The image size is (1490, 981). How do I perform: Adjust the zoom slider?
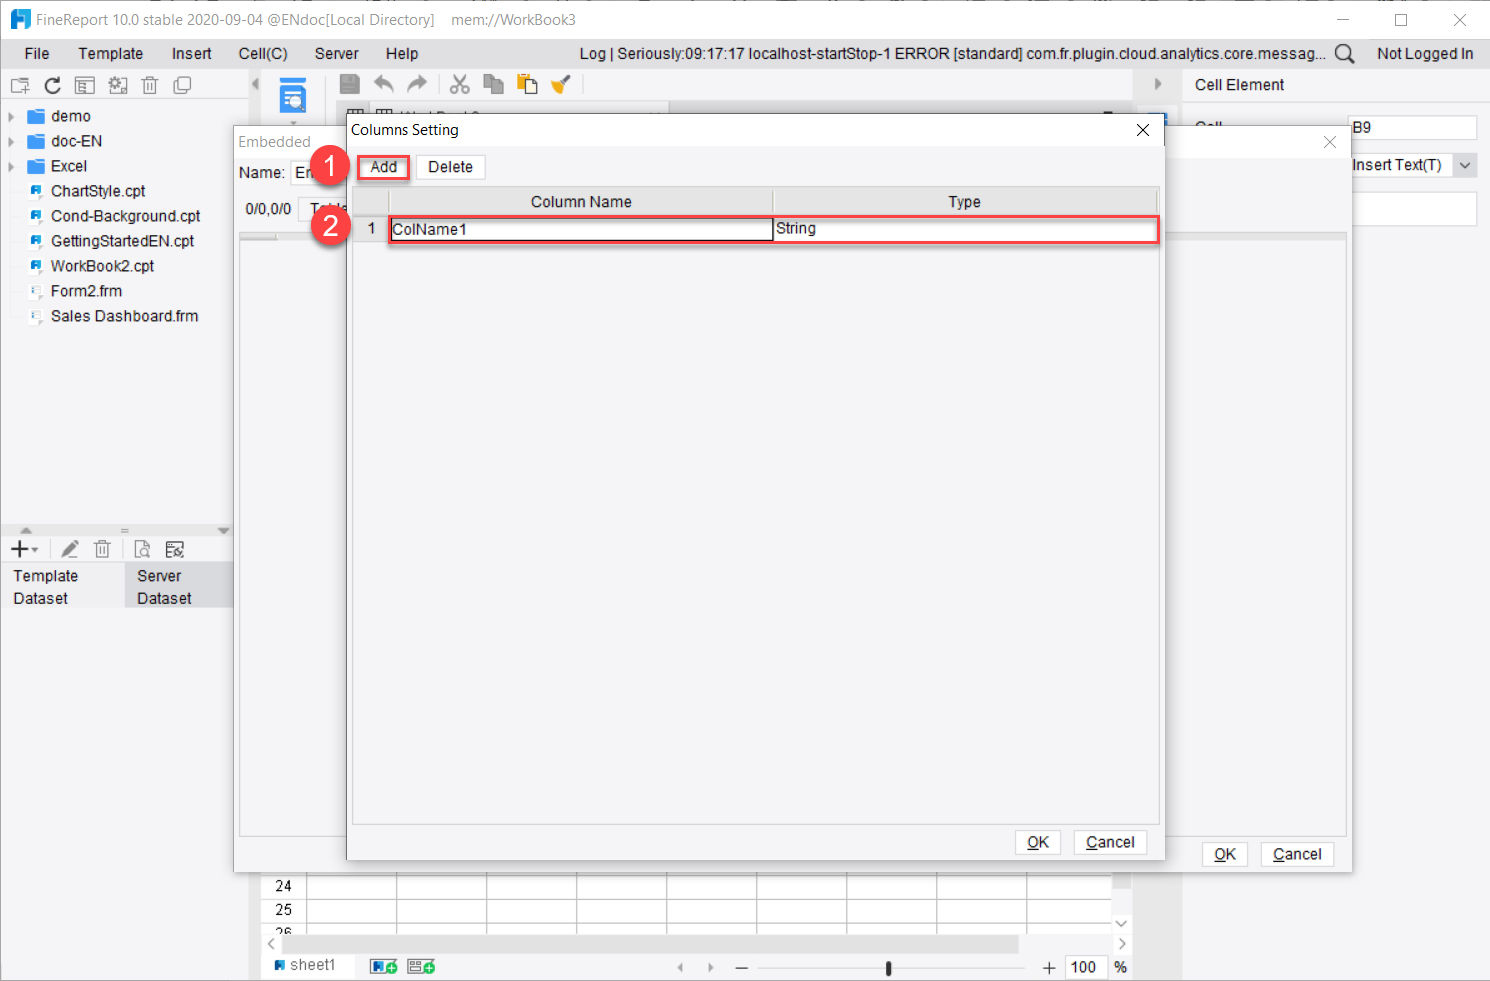[x=888, y=967]
